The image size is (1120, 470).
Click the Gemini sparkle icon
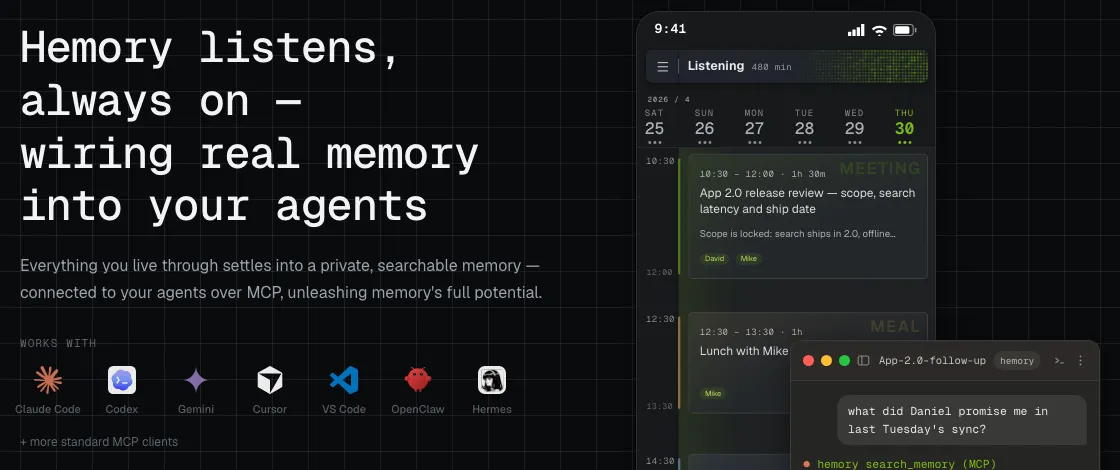tap(196, 380)
